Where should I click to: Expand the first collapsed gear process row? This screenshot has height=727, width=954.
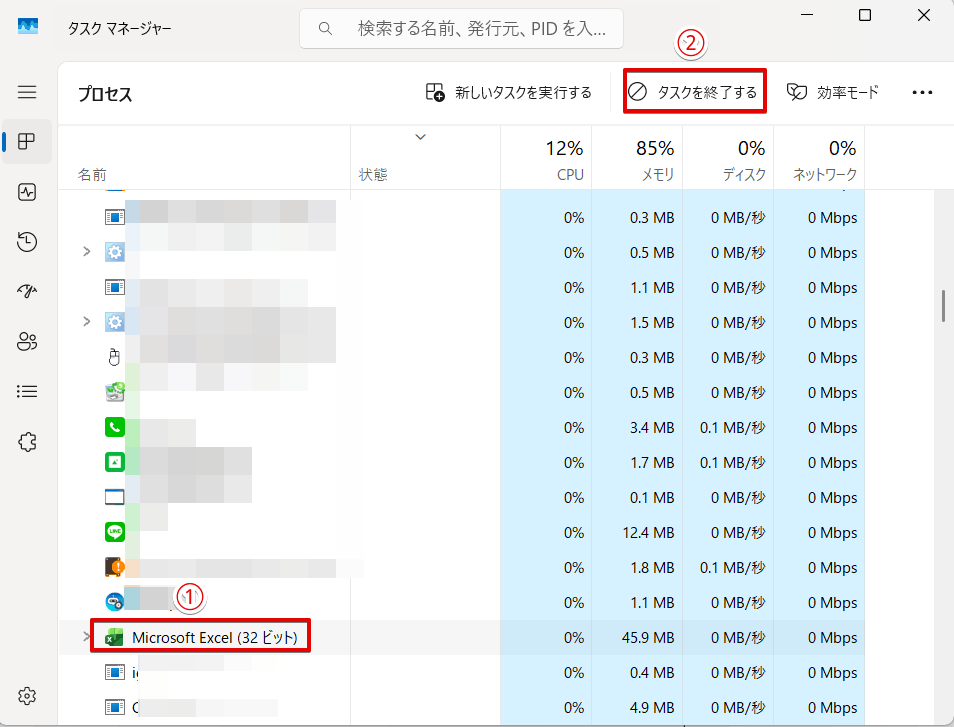point(87,252)
